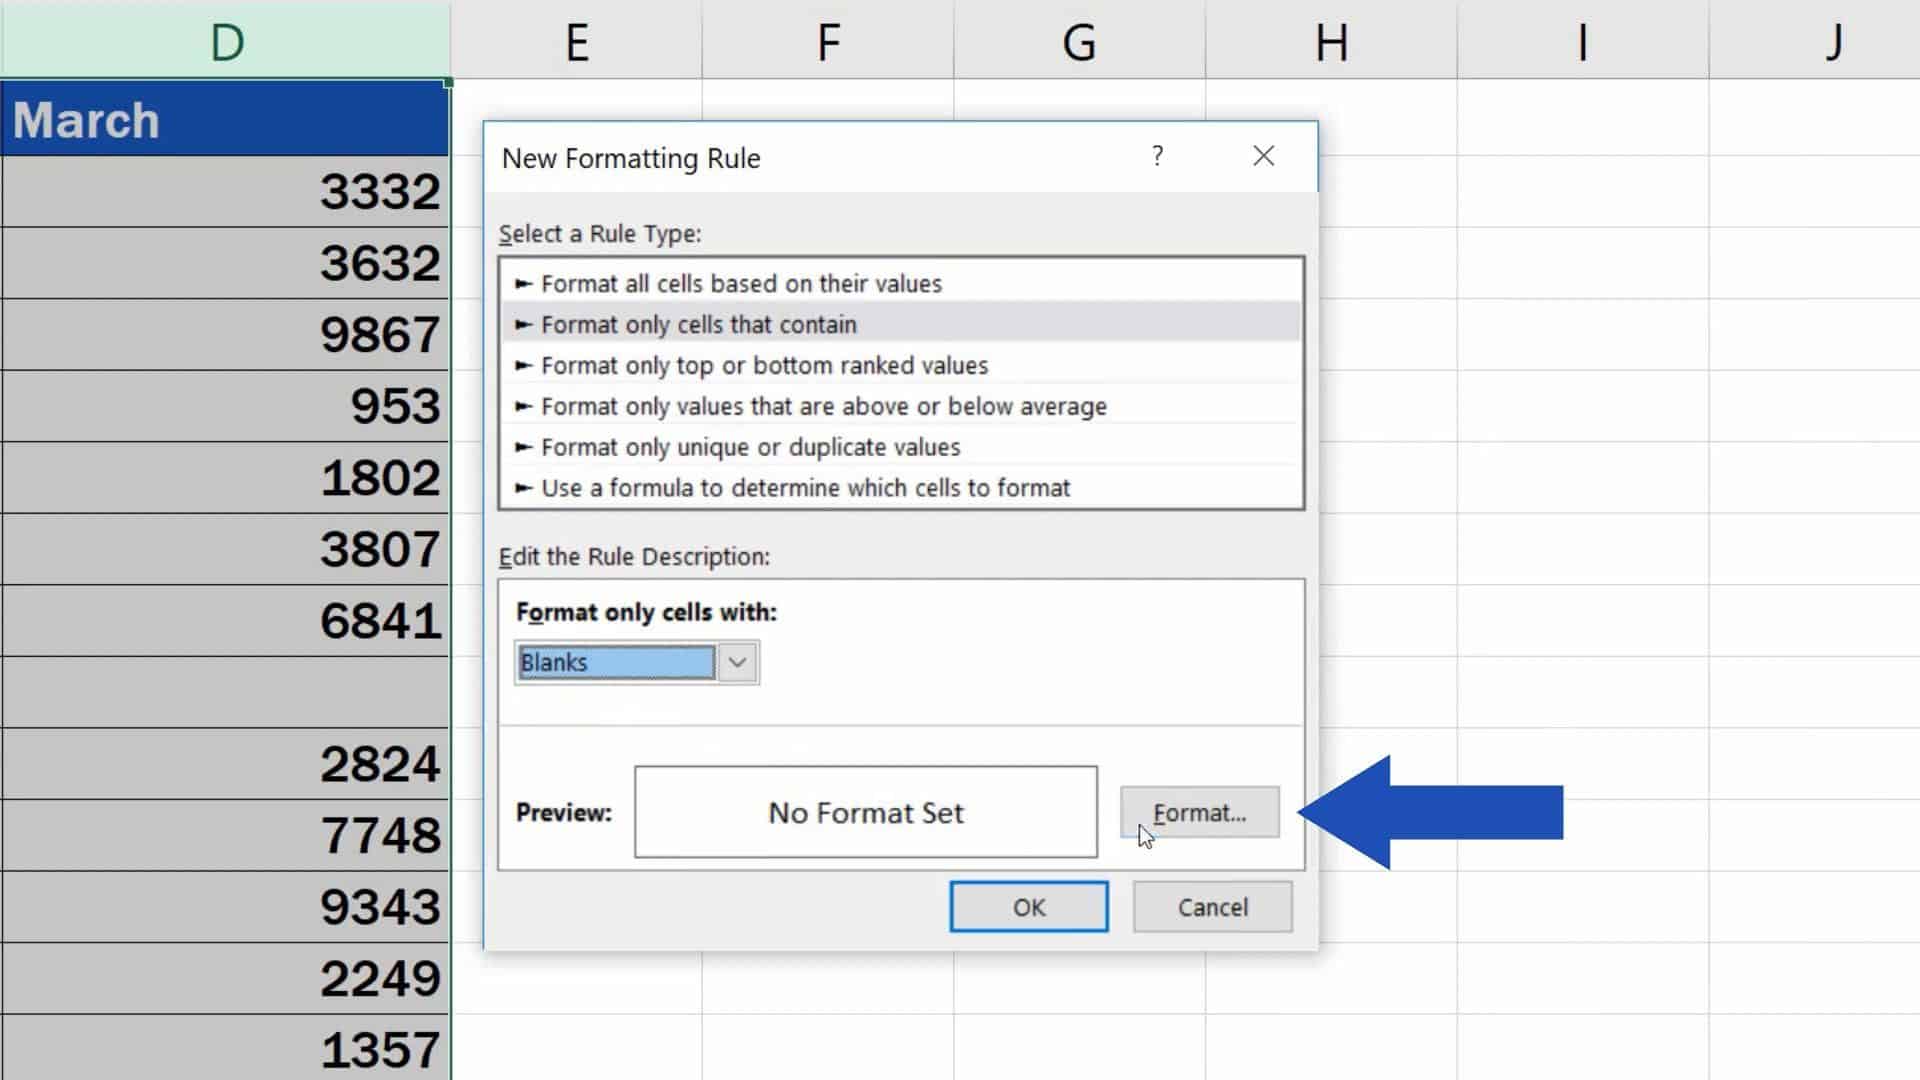Select "Format only unique or duplicate values"

coord(751,447)
